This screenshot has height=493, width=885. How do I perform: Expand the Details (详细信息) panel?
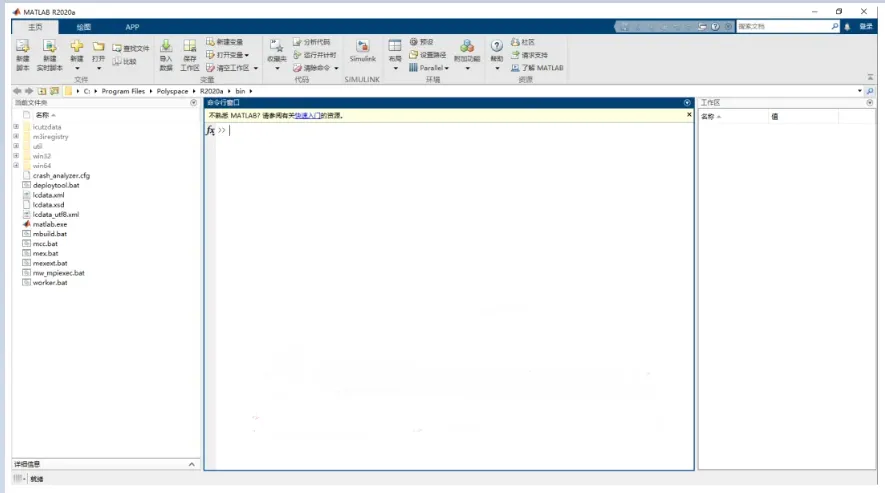pos(191,464)
